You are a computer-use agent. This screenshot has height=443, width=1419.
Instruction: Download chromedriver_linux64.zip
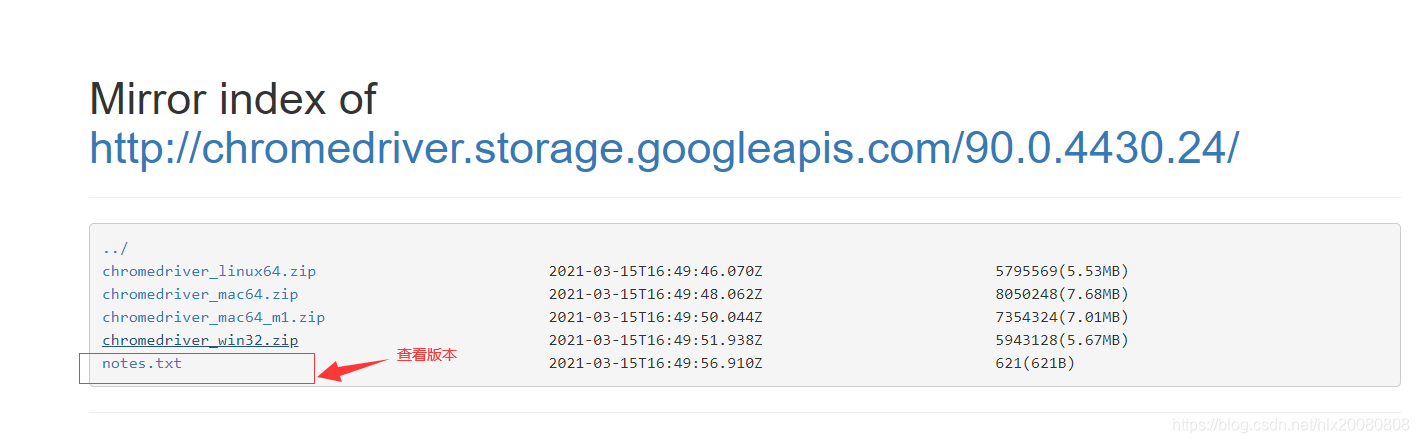209,271
